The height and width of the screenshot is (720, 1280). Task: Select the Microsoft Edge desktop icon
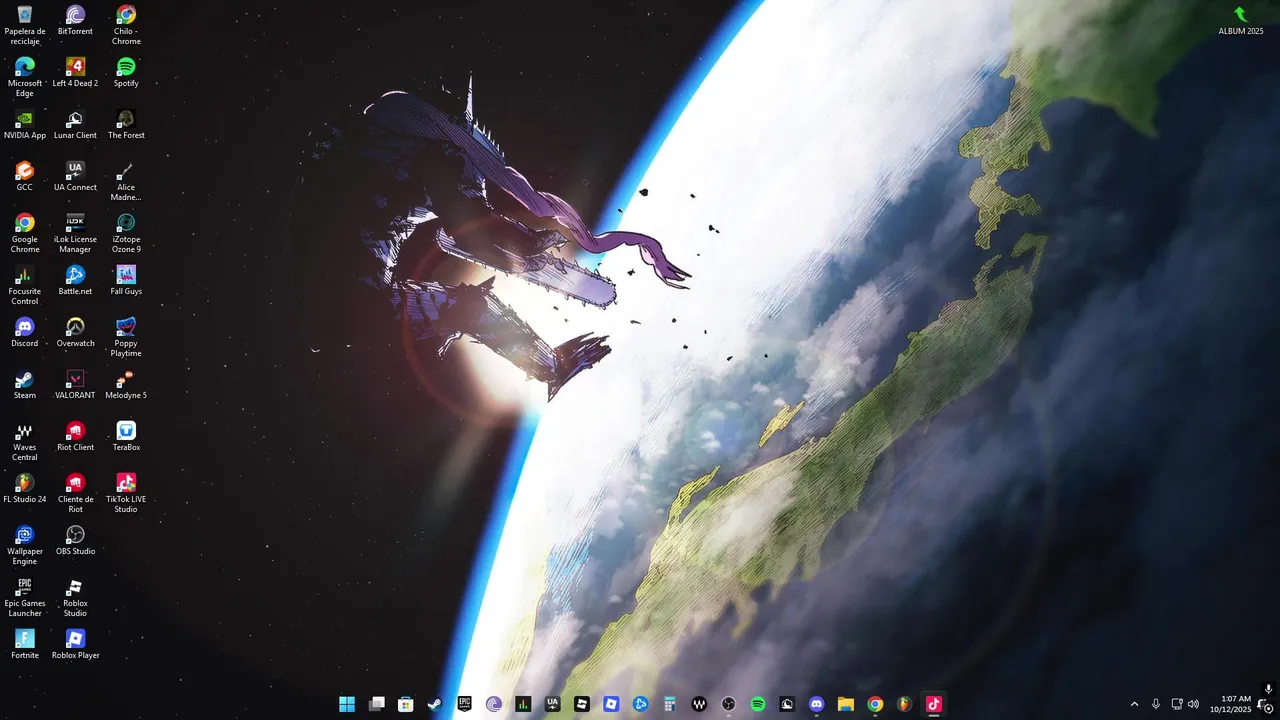25,77
